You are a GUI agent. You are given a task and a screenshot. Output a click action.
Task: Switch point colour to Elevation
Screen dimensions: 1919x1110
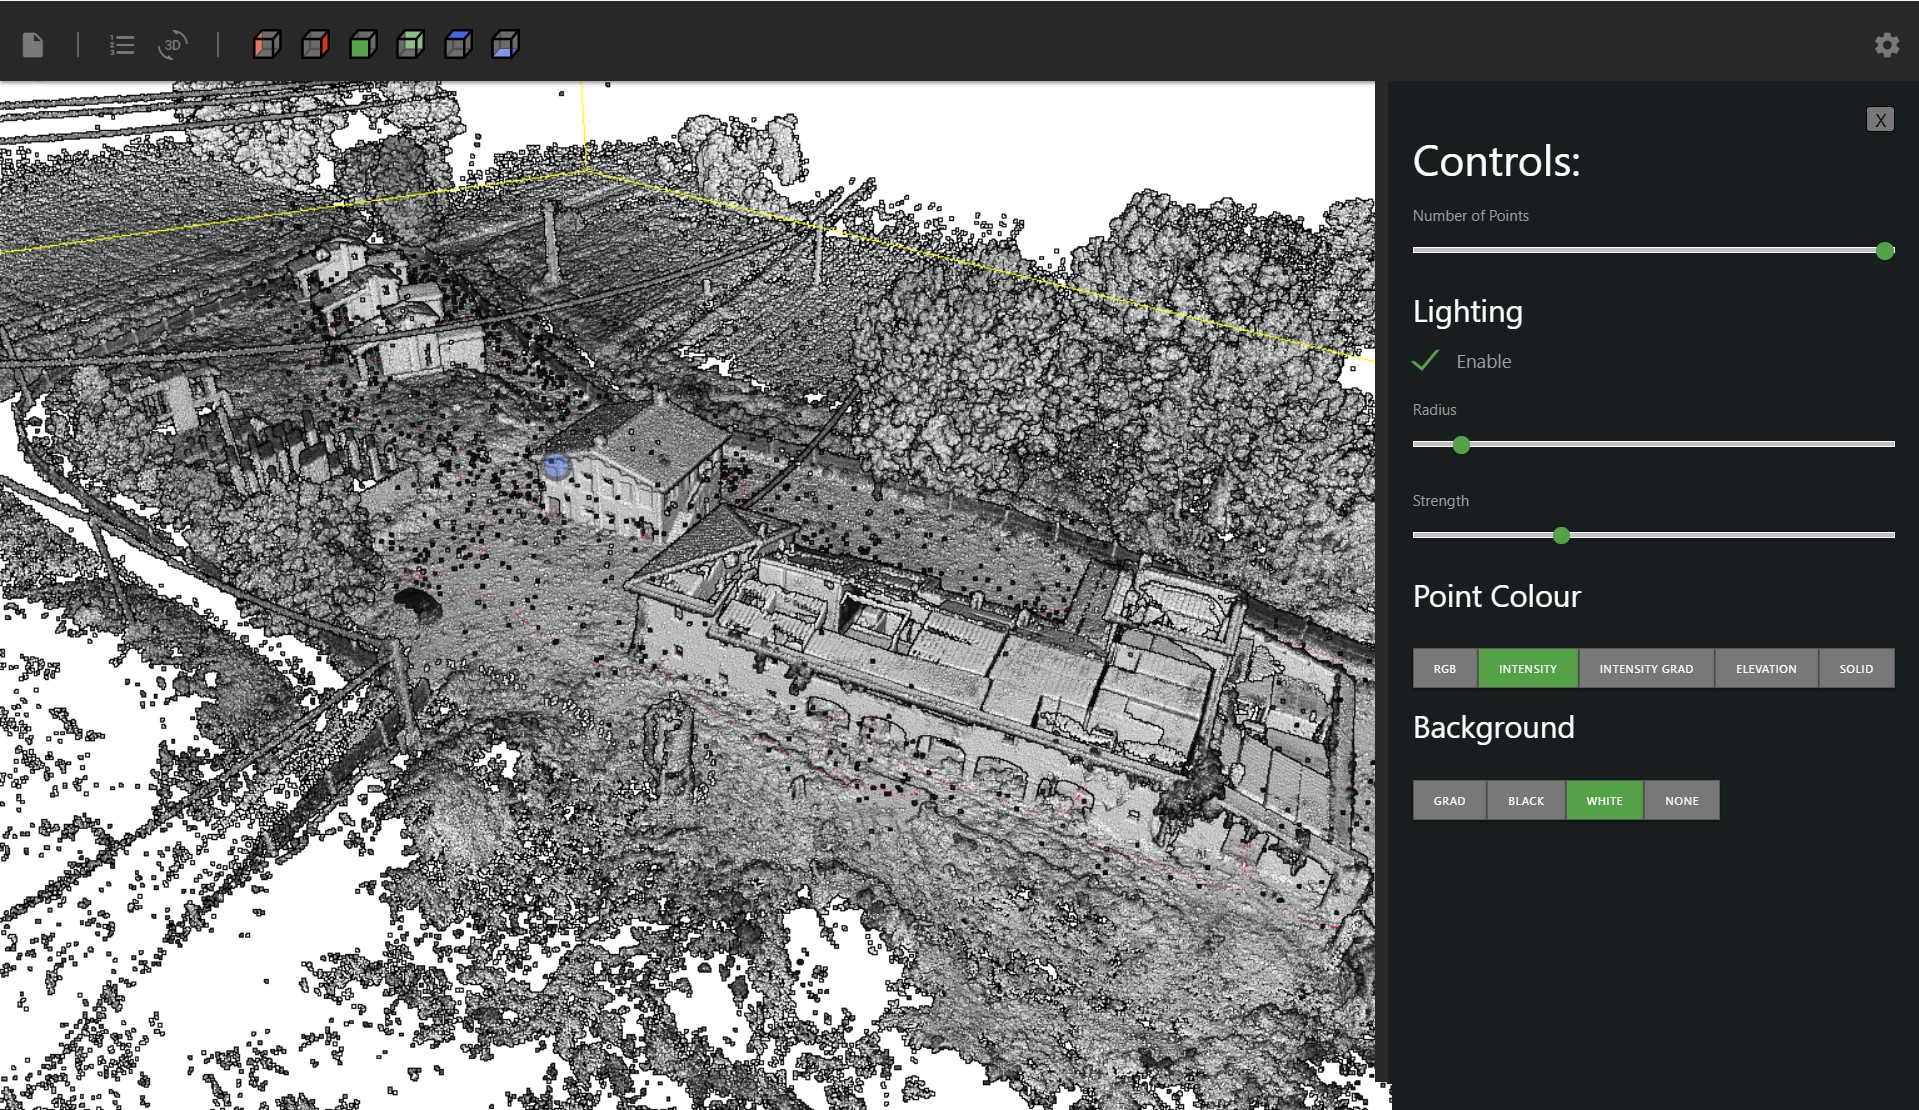1766,669
